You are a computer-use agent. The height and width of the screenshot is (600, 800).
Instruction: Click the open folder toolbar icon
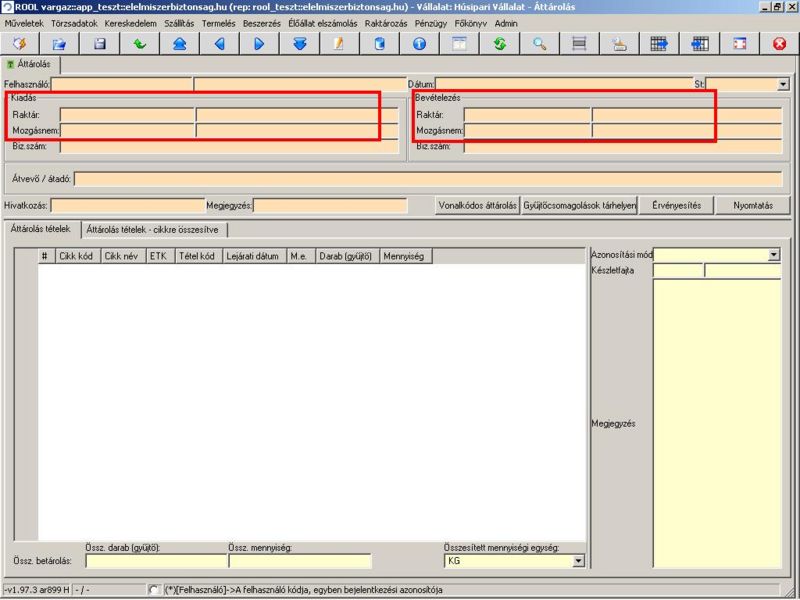pos(59,44)
